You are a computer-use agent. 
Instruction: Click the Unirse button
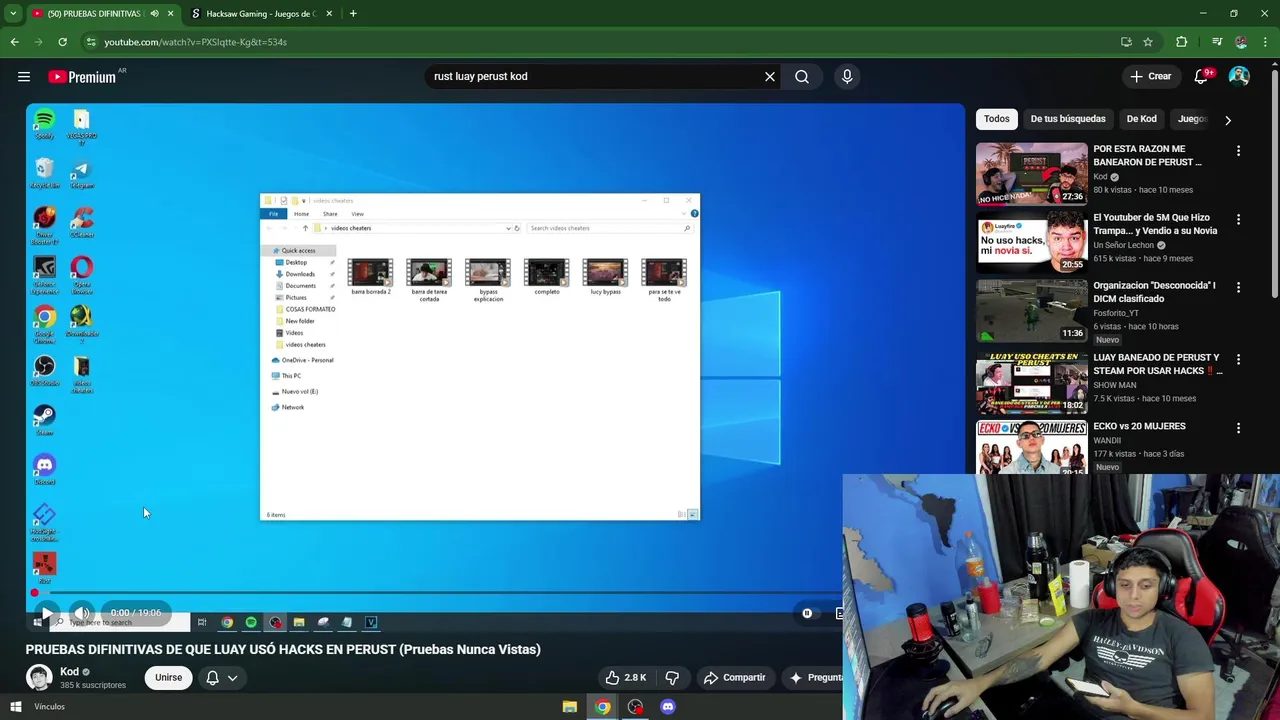tap(168, 677)
